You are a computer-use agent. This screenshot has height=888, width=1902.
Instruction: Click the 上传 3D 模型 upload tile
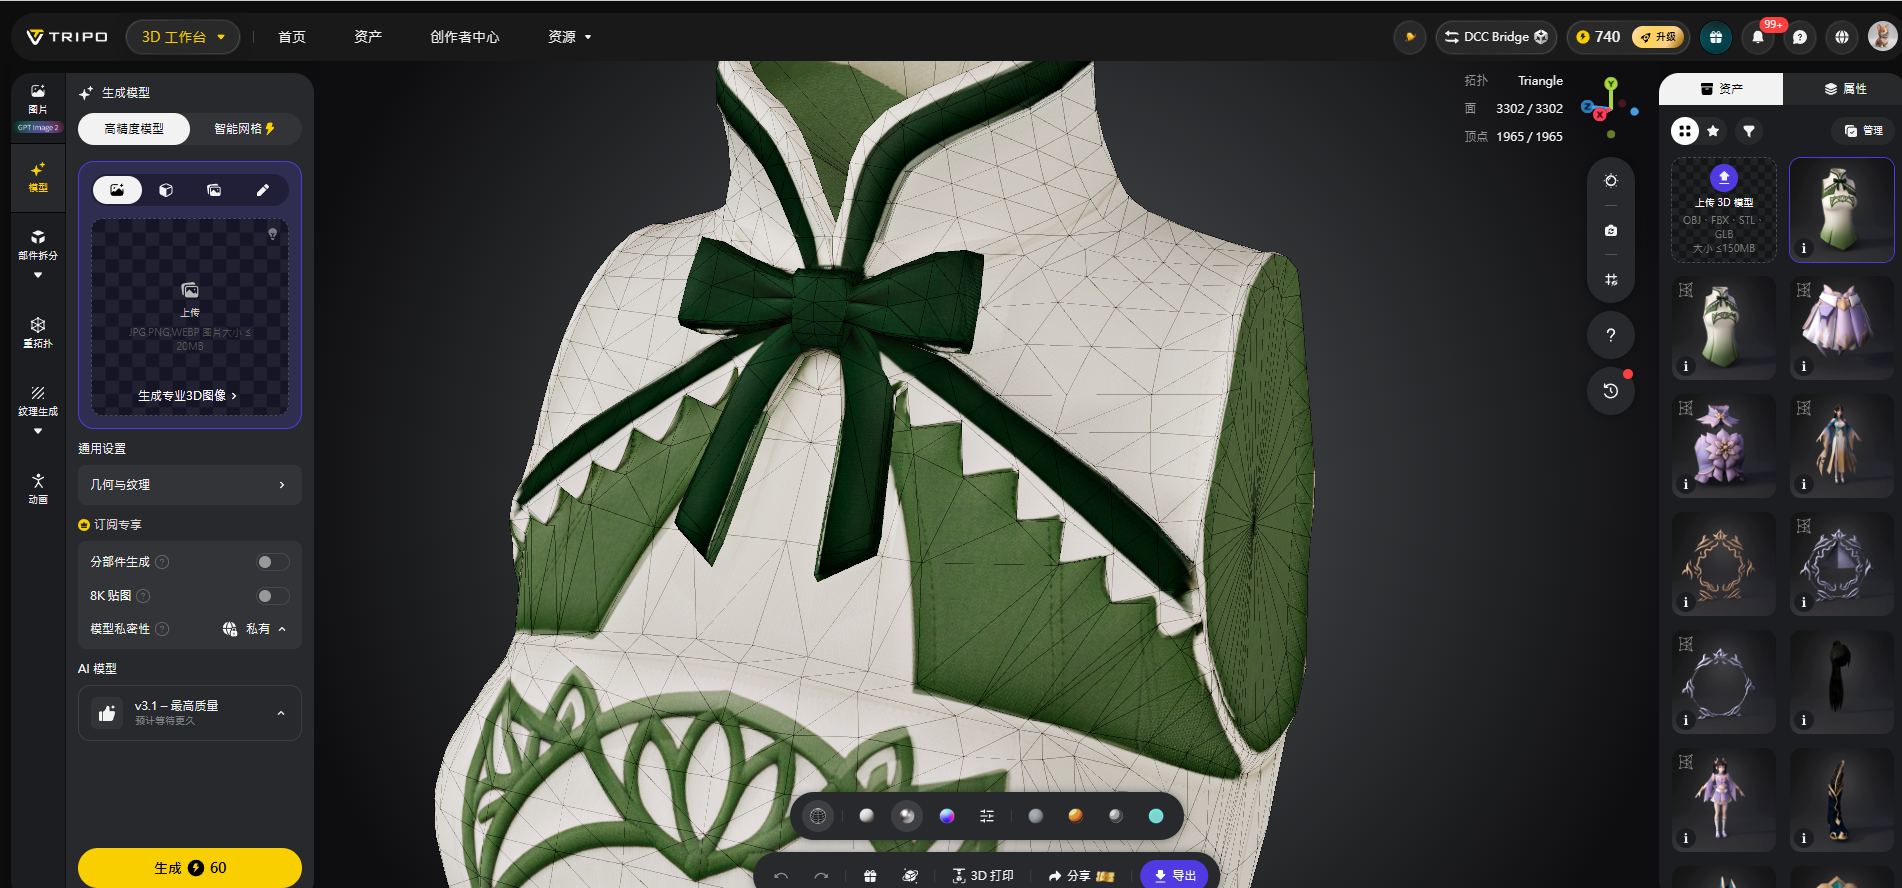point(1724,210)
